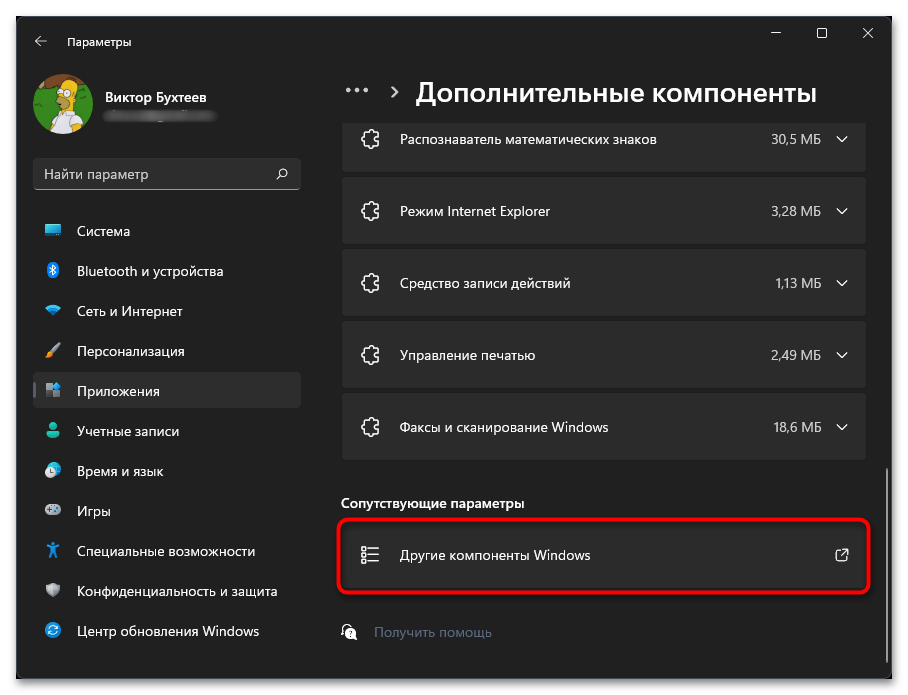Open Игры section
Viewport: 908px width, 695px height.
167,511
